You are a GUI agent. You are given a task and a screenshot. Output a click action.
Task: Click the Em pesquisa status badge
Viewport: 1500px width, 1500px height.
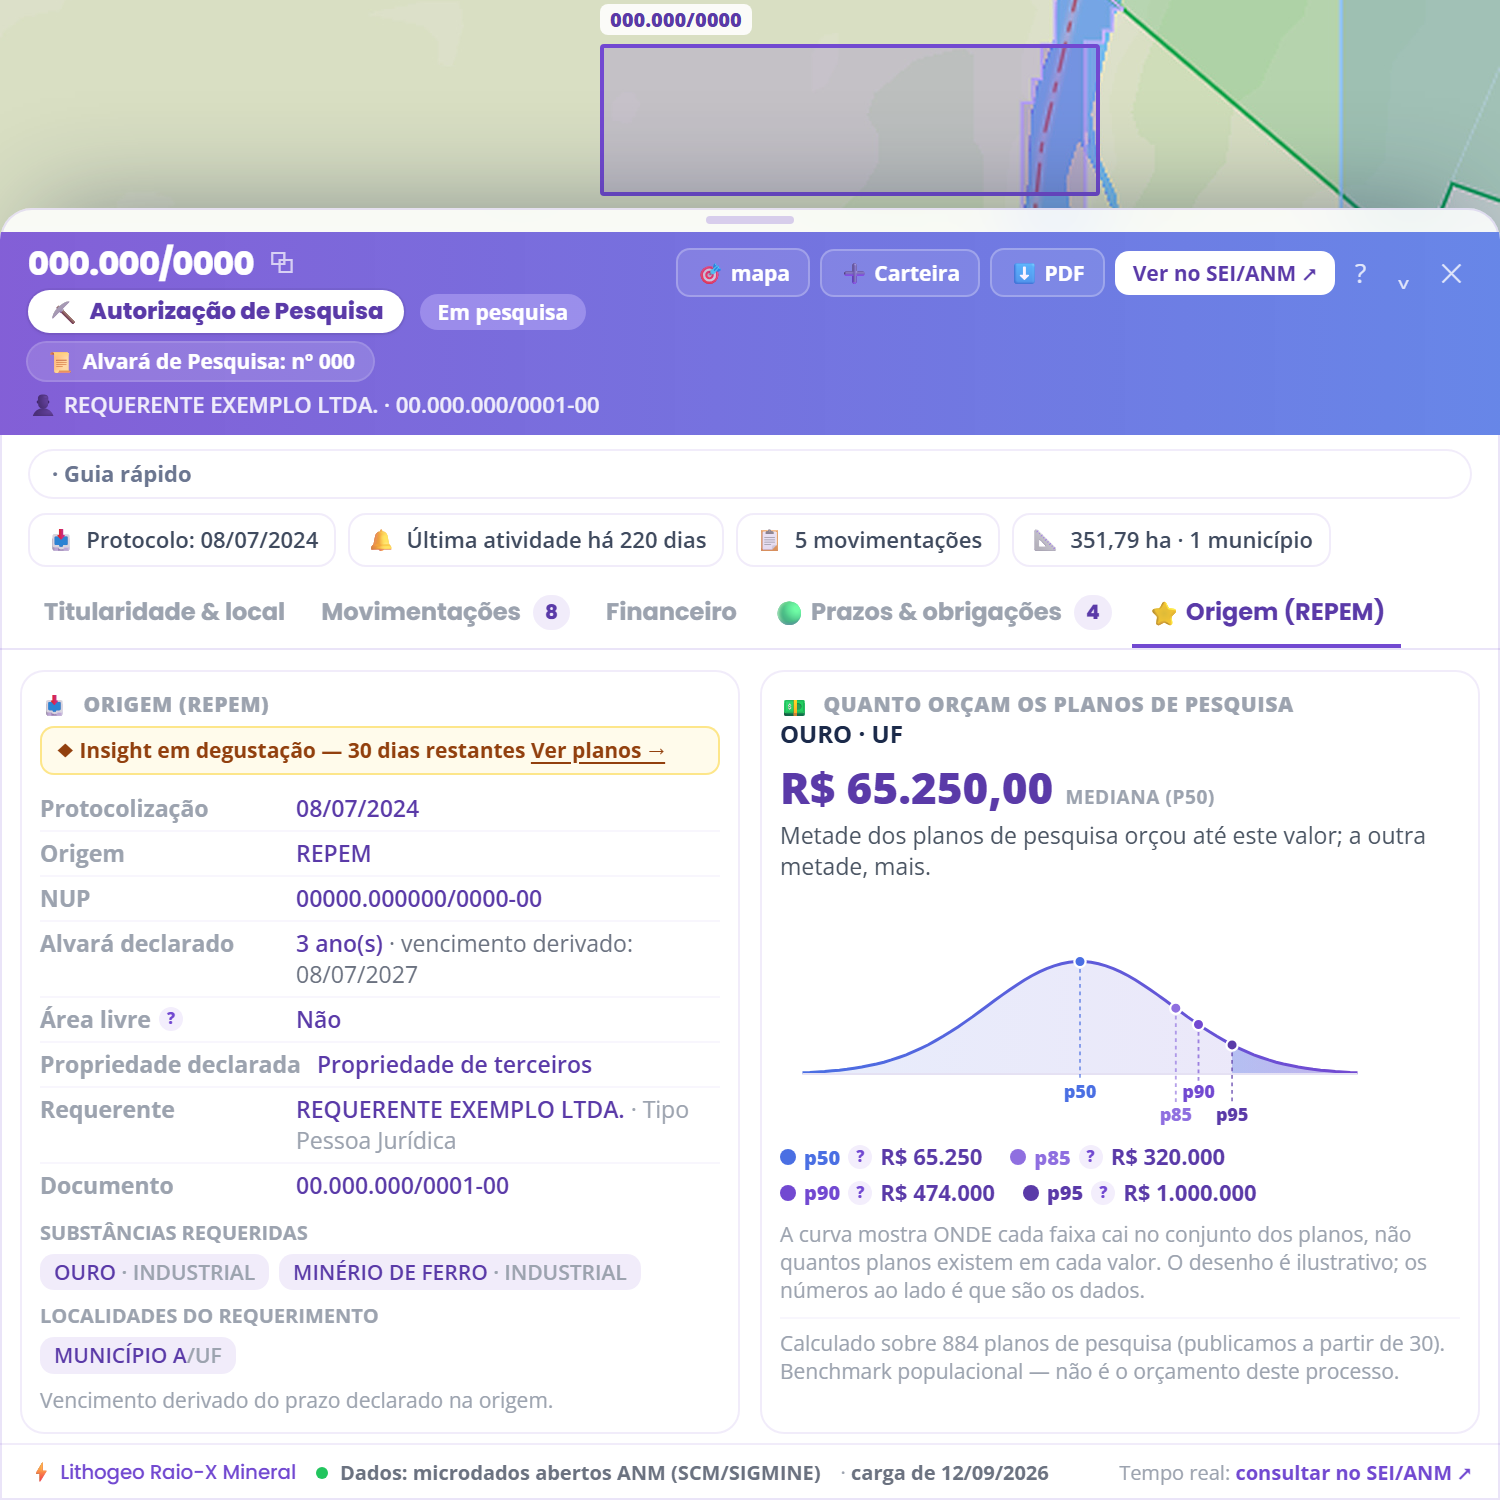(x=502, y=312)
